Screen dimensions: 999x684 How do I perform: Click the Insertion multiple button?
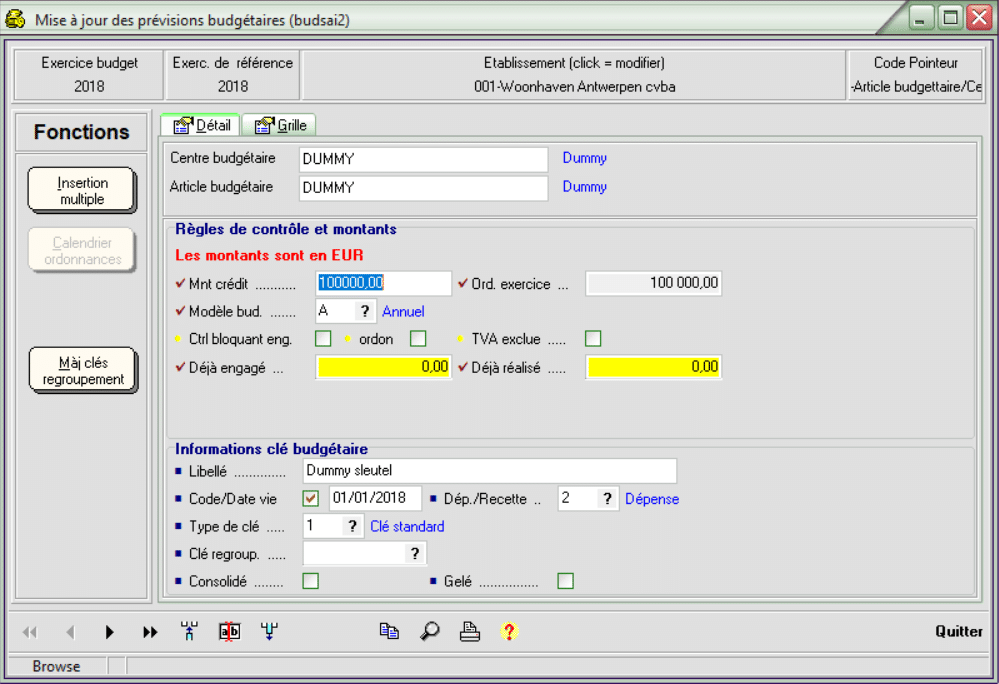coord(82,190)
